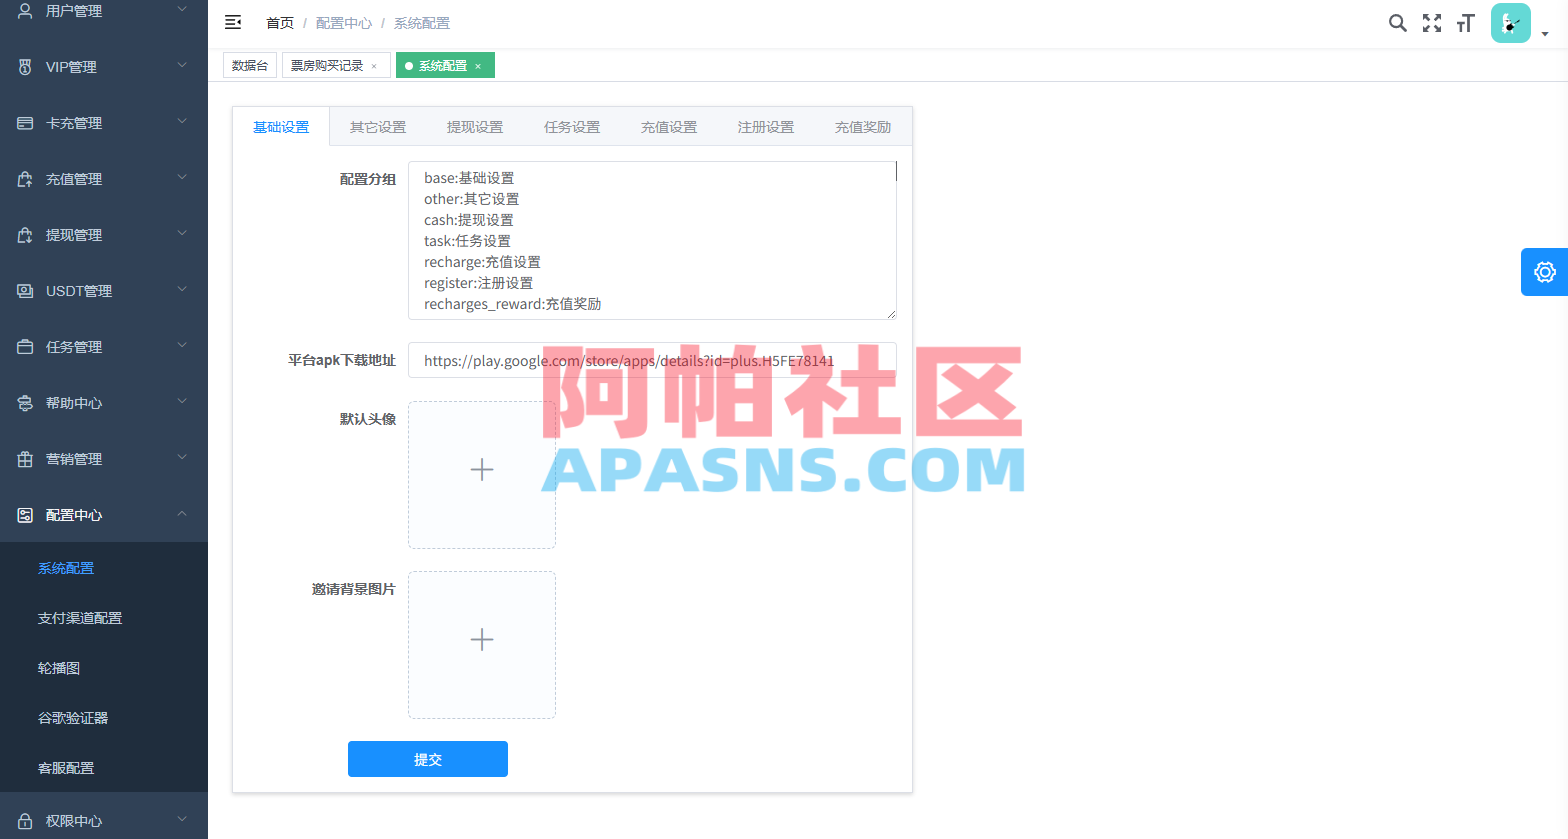The height and width of the screenshot is (839, 1568).
Task: Open the blue settings gear panel
Action: 1545,272
